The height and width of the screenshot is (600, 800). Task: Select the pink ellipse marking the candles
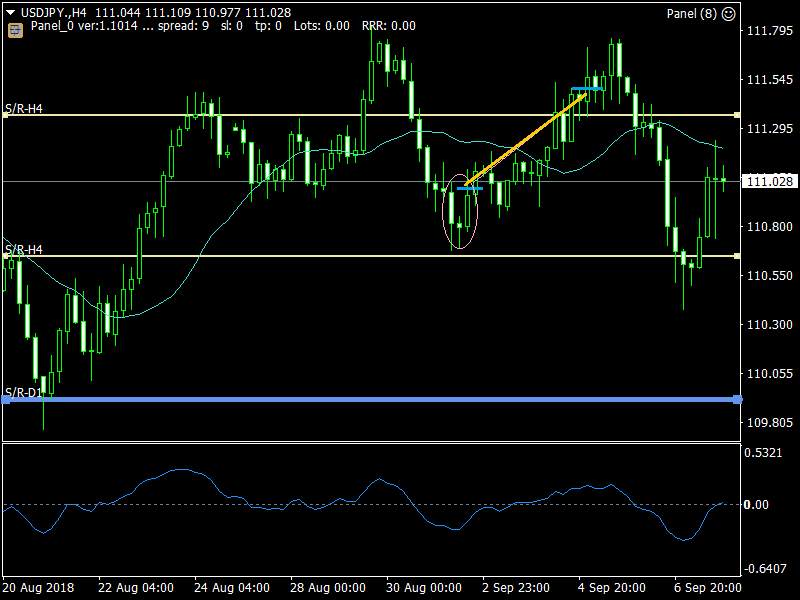460,211
